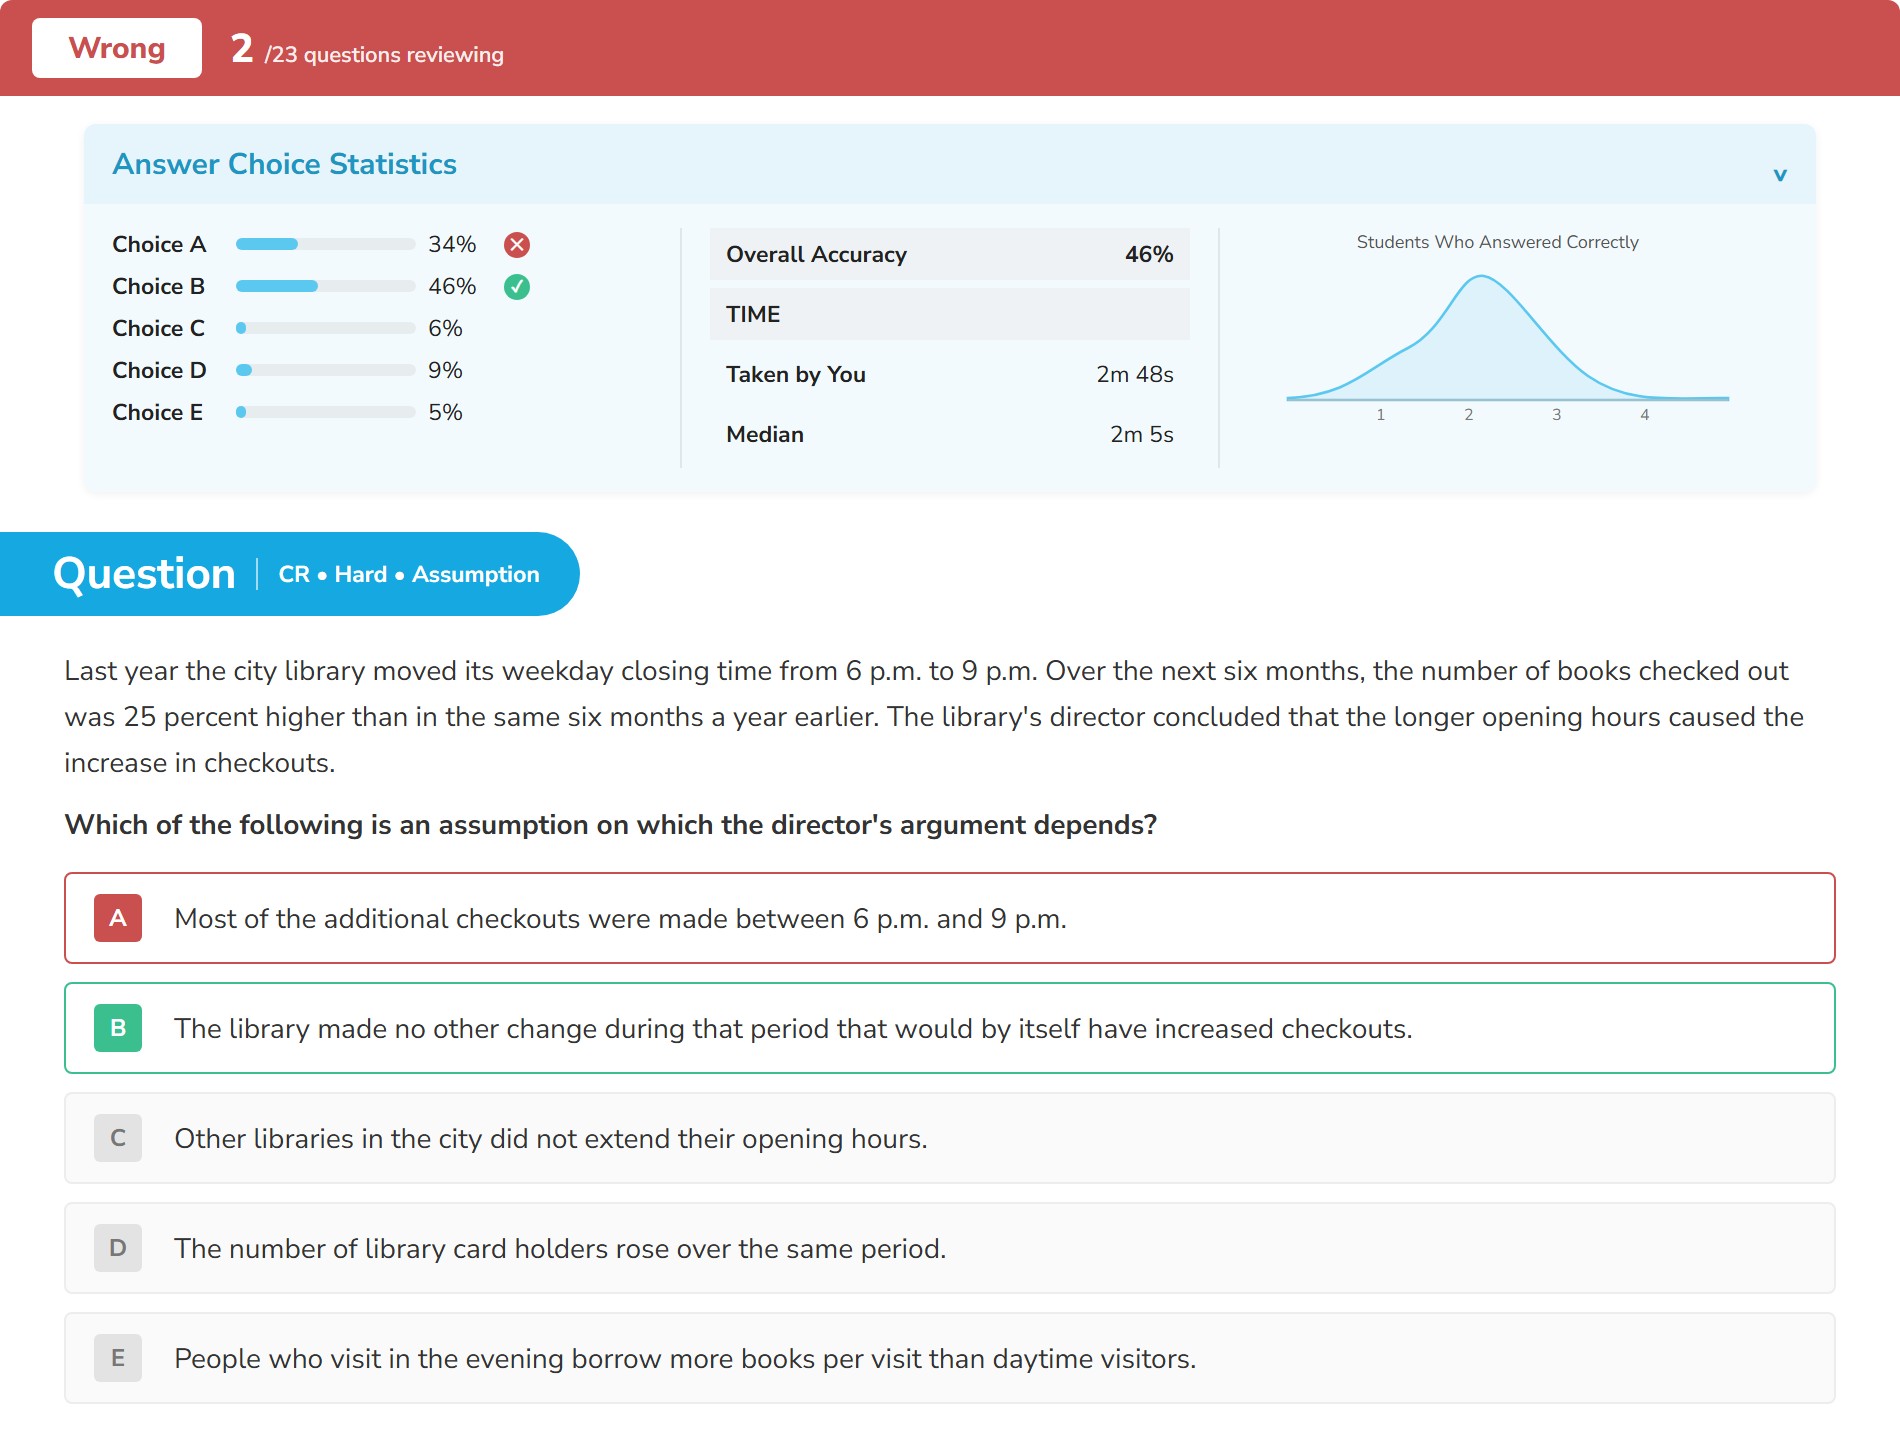Image resolution: width=1900 pixels, height=1442 pixels.
Task: Click the Overall Accuracy label
Action: point(816,254)
